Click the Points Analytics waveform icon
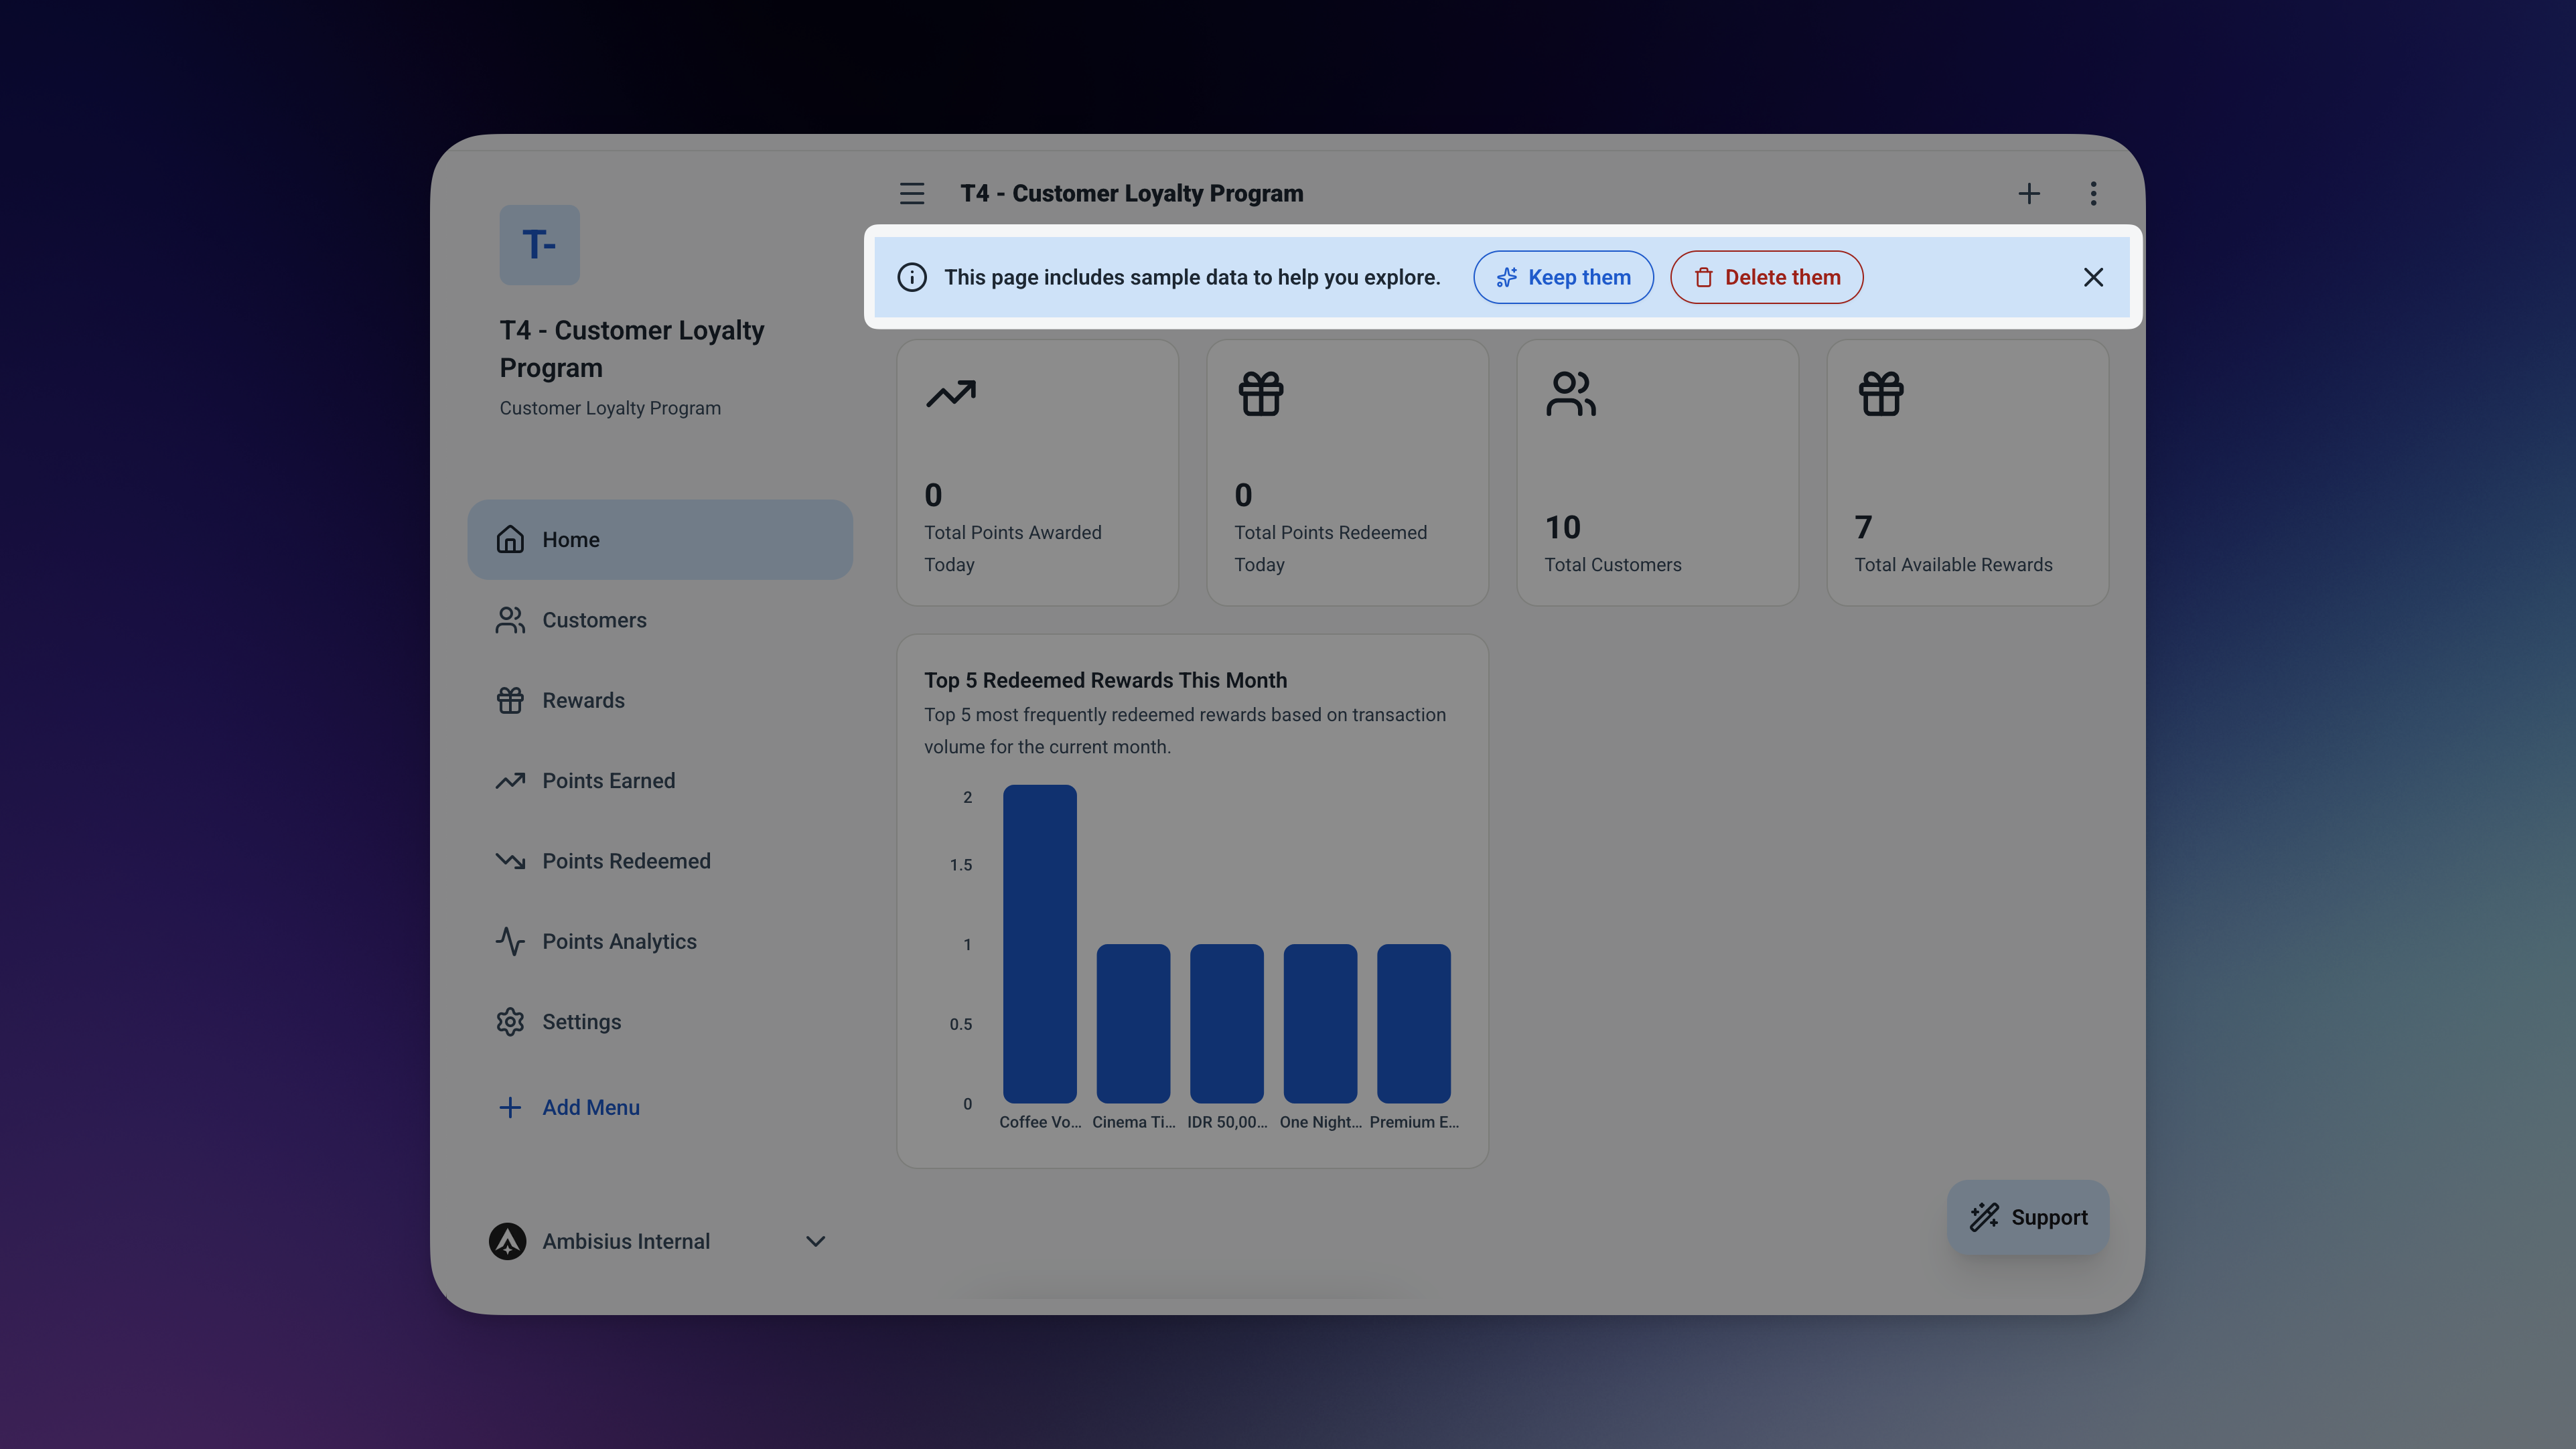This screenshot has height=1449, width=2576. pos(510,941)
